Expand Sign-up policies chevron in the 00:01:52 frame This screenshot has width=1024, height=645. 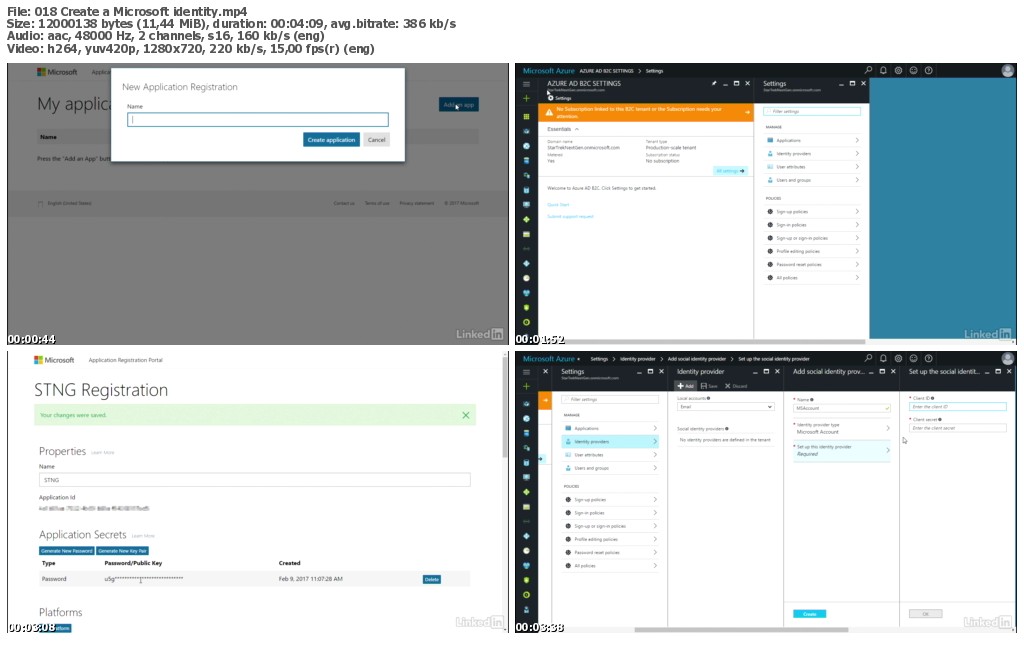857,212
